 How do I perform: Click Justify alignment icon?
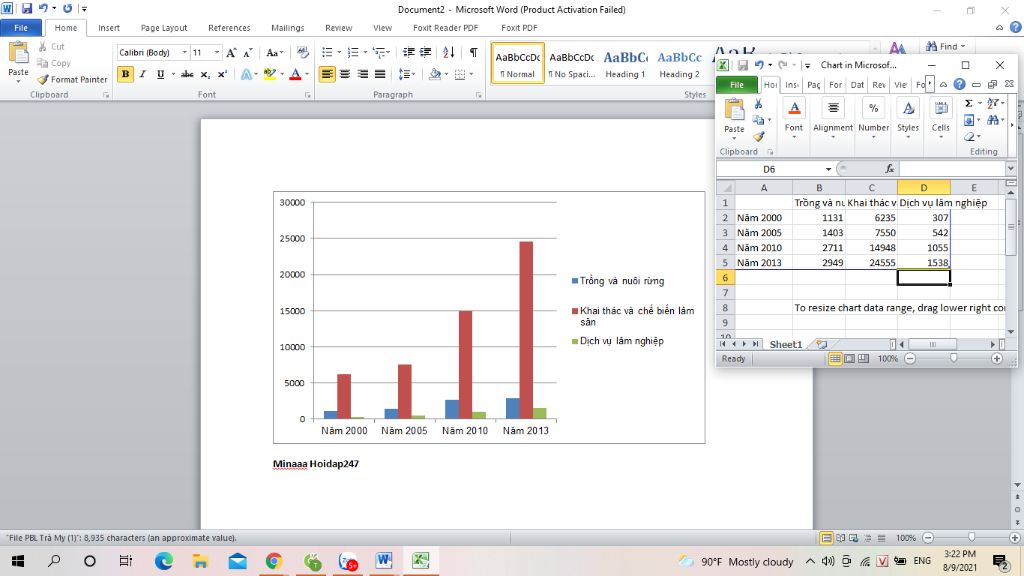click(379, 74)
